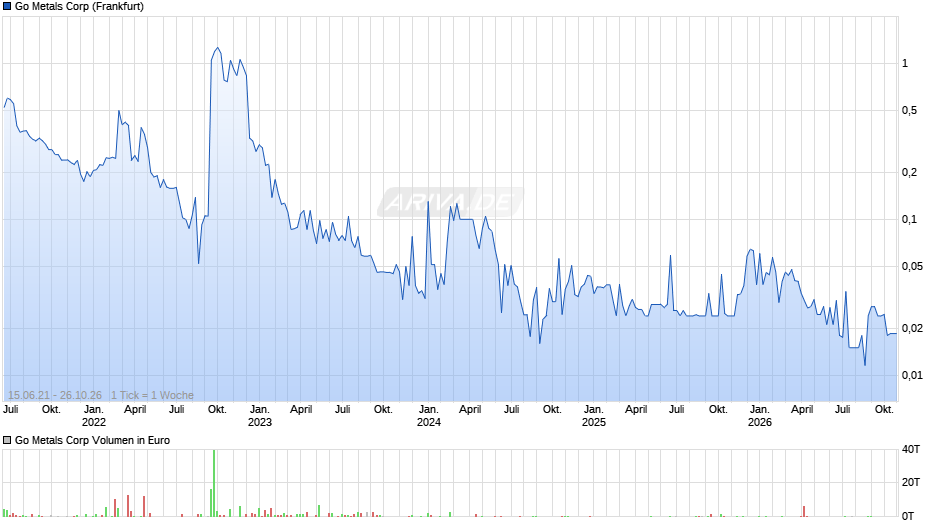Click the volume axis label '40T'

click(x=911, y=449)
